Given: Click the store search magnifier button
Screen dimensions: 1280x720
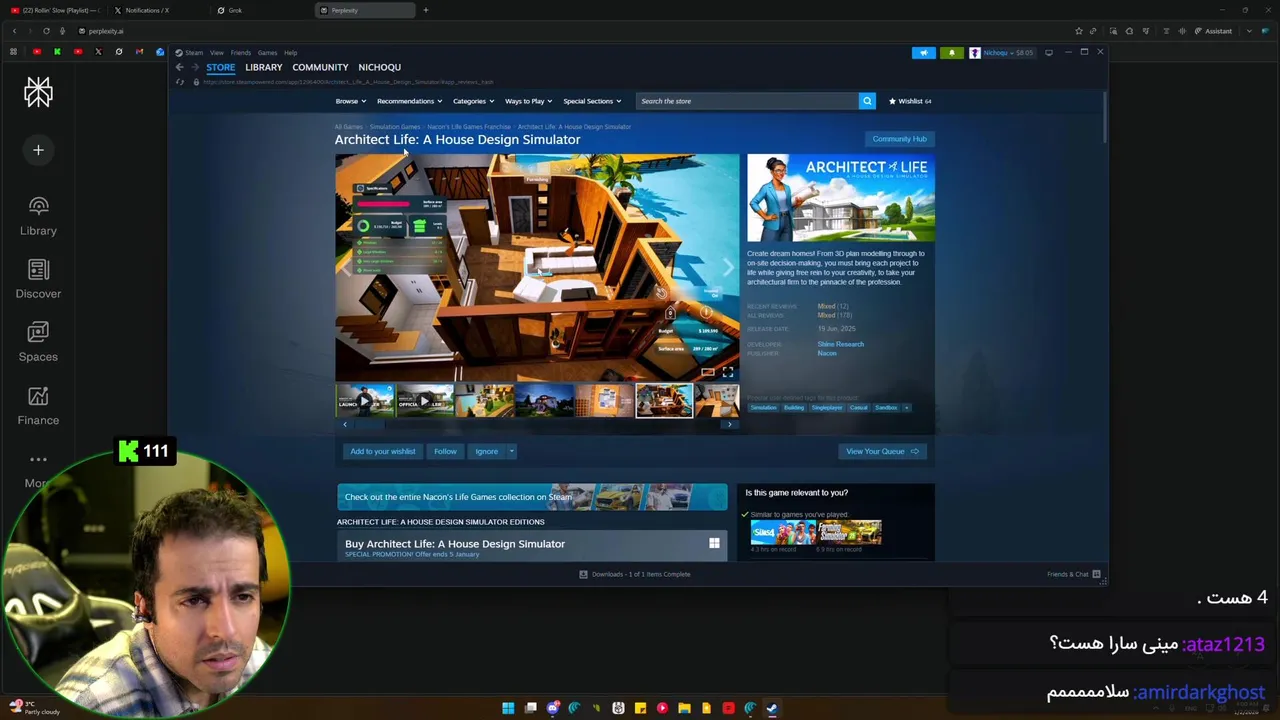Looking at the screenshot, I should click(867, 101).
